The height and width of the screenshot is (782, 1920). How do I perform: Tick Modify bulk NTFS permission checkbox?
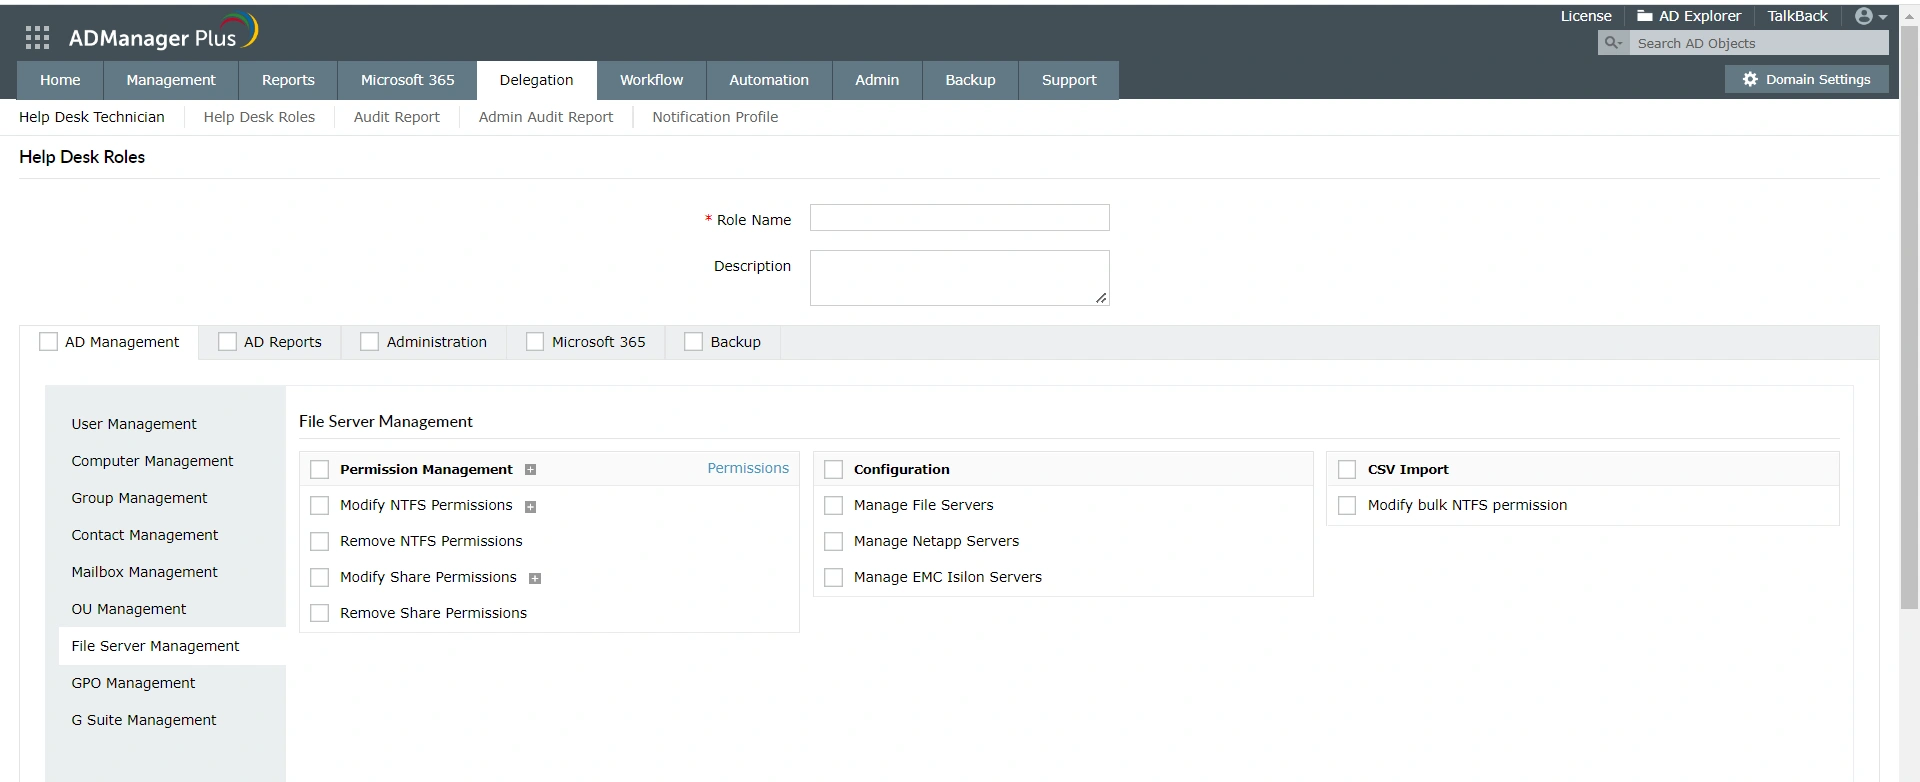tap(1347, 505)
